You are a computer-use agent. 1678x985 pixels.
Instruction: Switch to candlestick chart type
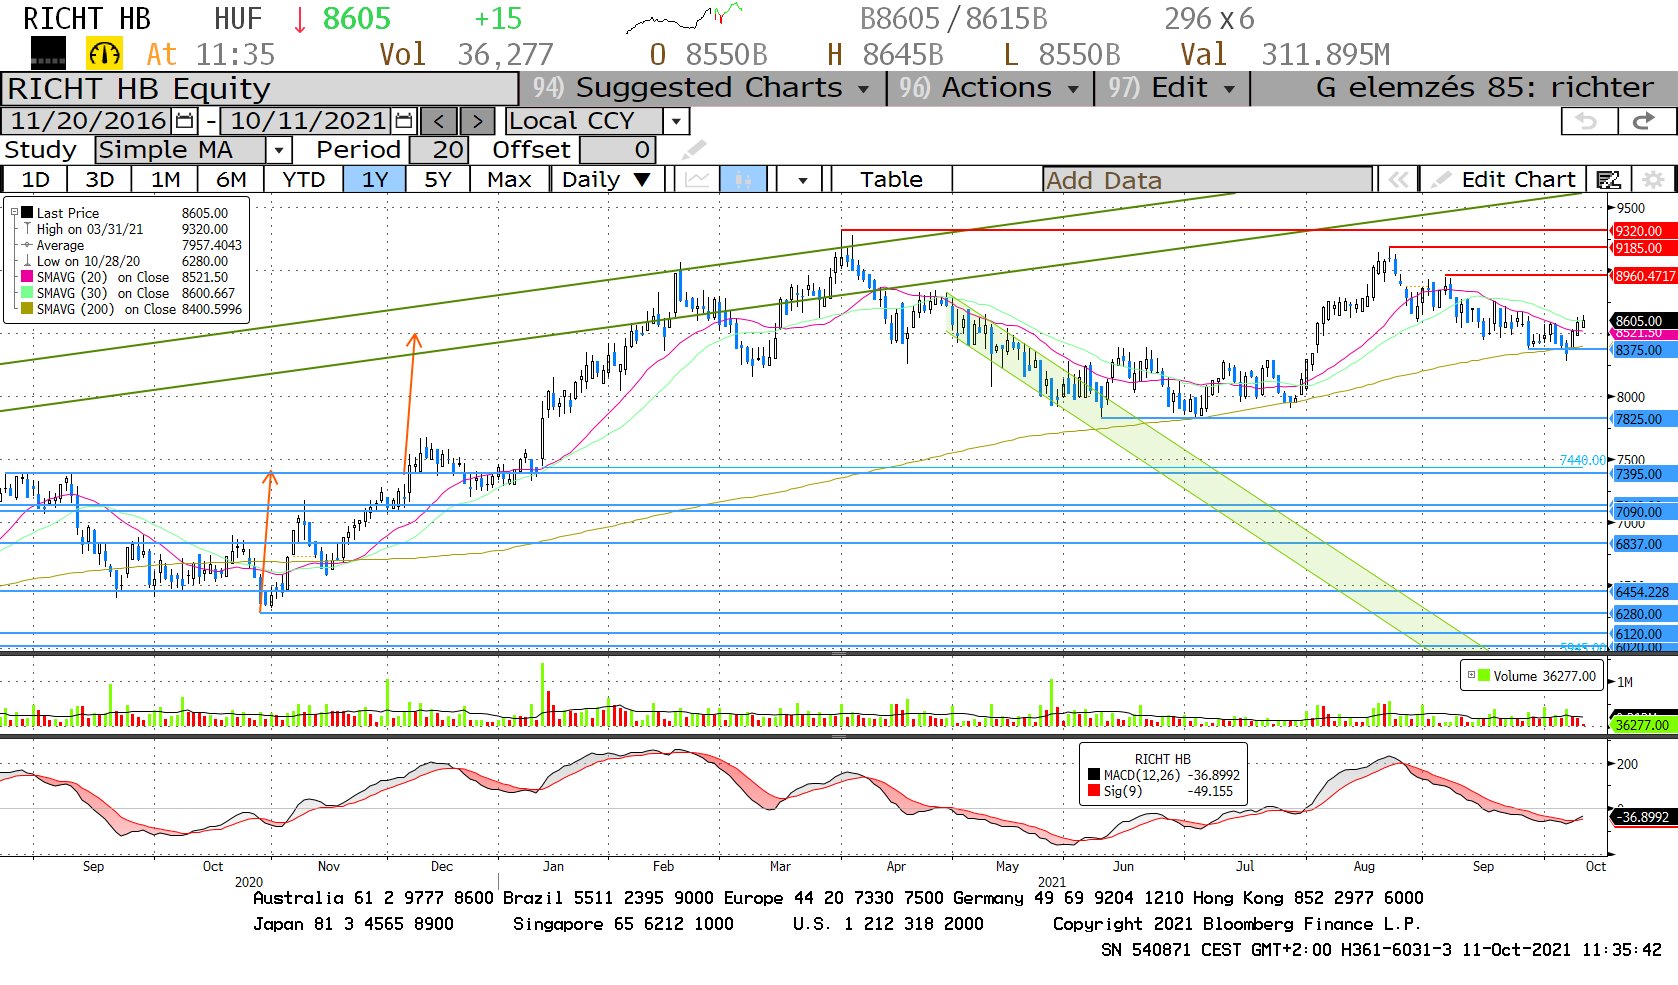pyautogui.click(x=742, y=180)
